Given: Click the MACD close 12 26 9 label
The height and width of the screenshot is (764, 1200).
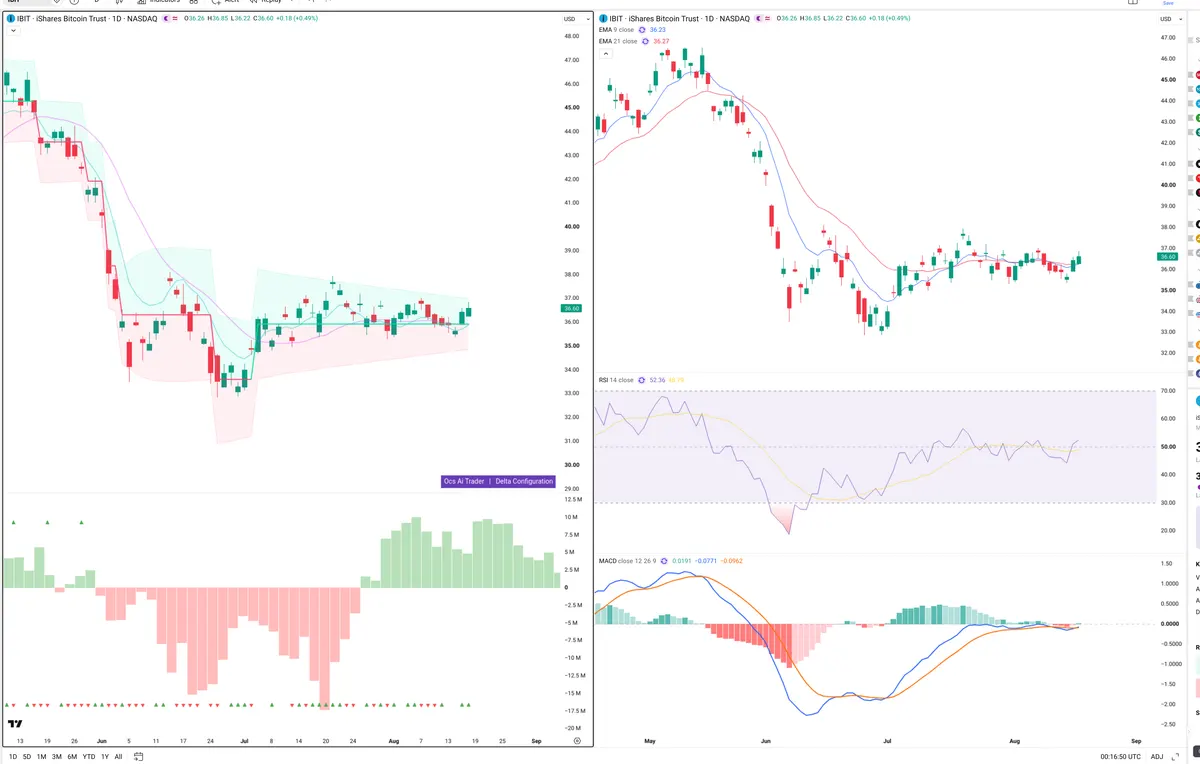Looking at the screenshot, I should 628,561.
